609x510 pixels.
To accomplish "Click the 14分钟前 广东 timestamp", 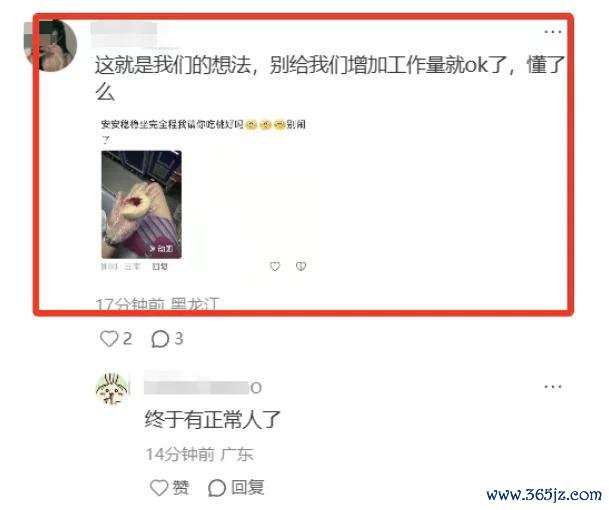I will click(200, 454).
